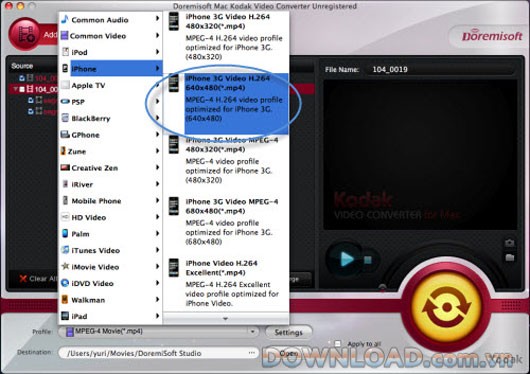Start conversion with the round convert button
Screen dimensions: 530x374
click(x=446, y=307)
